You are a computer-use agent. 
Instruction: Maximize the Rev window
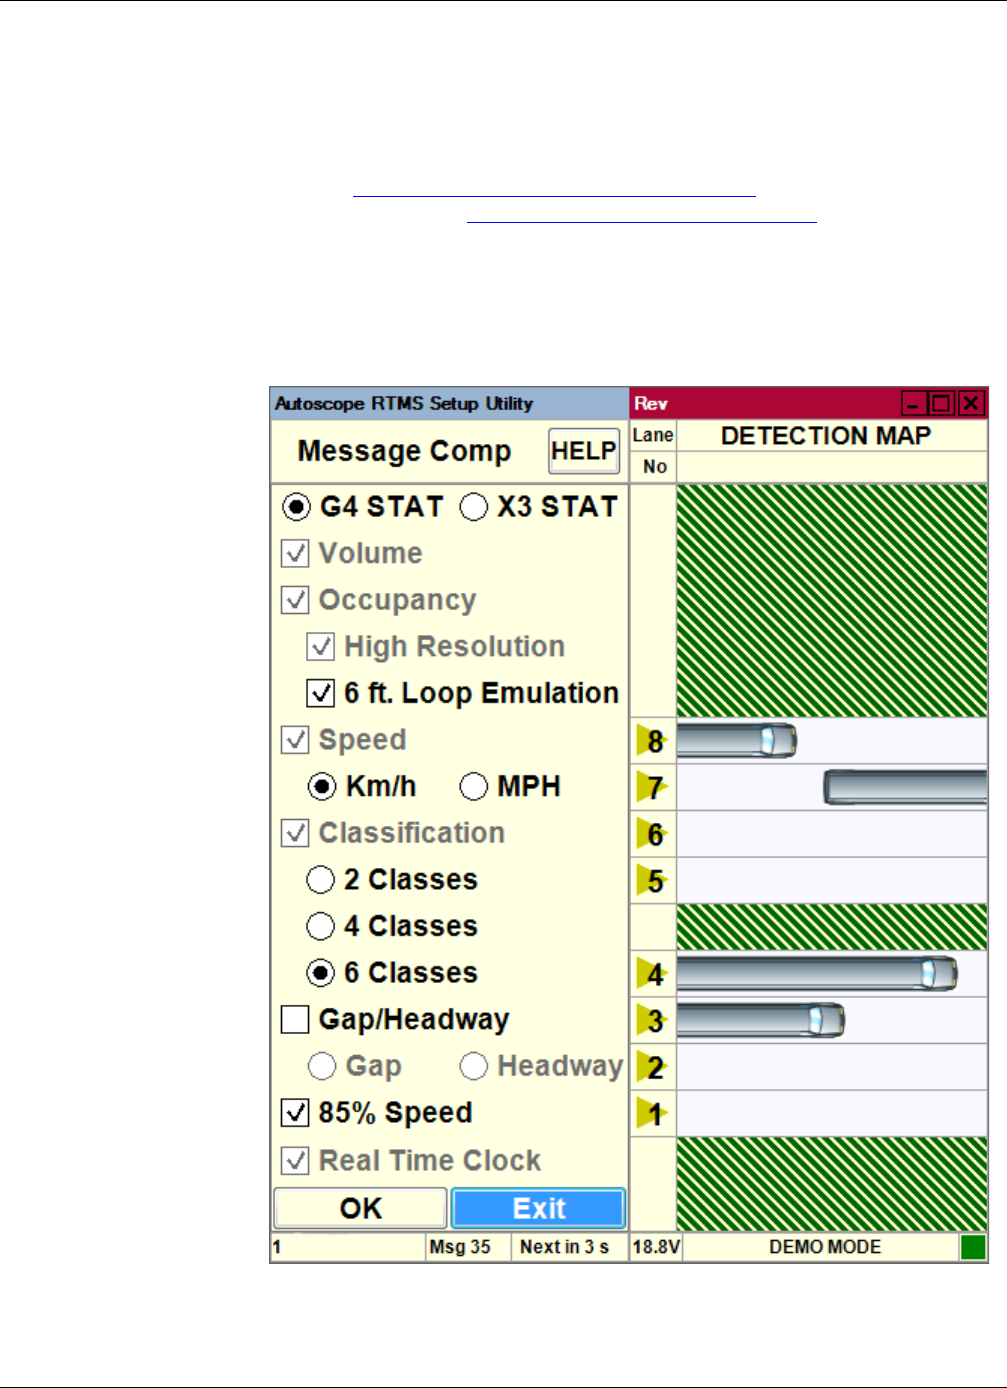pyautogui.click(x=941, y=403)
